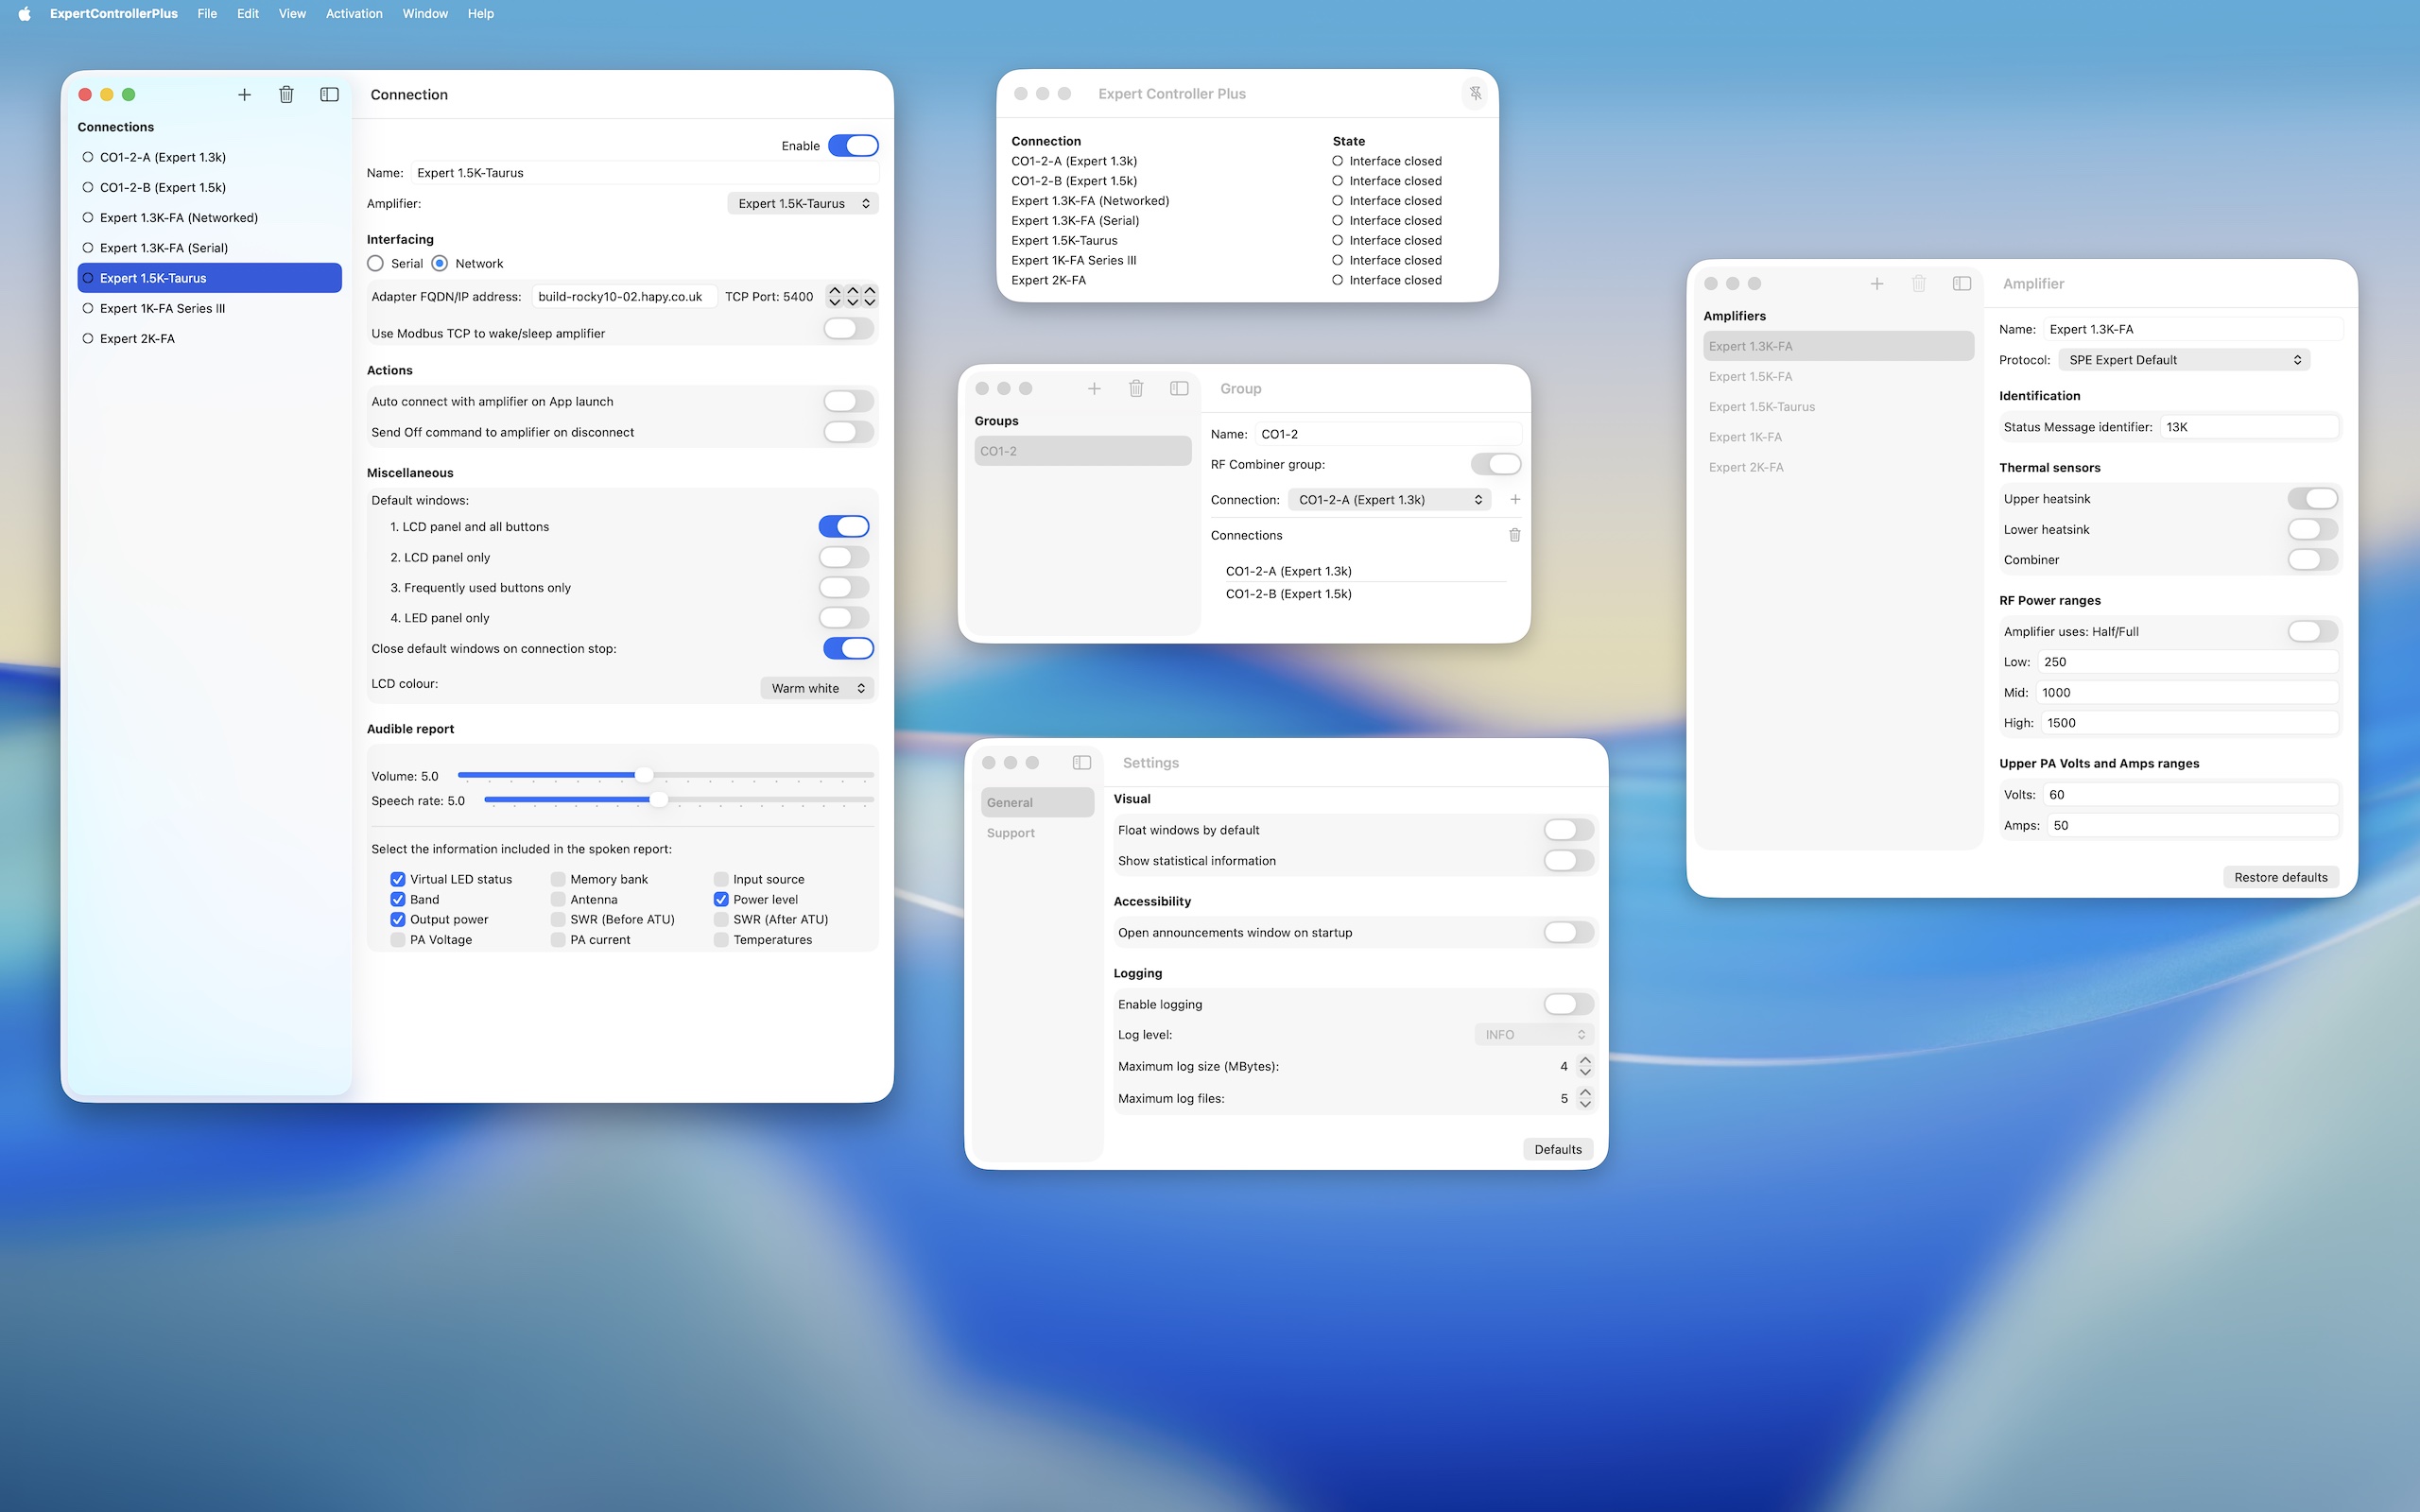Toggle sidebar in Settings window
2420x1512 pixels.
1081,763
